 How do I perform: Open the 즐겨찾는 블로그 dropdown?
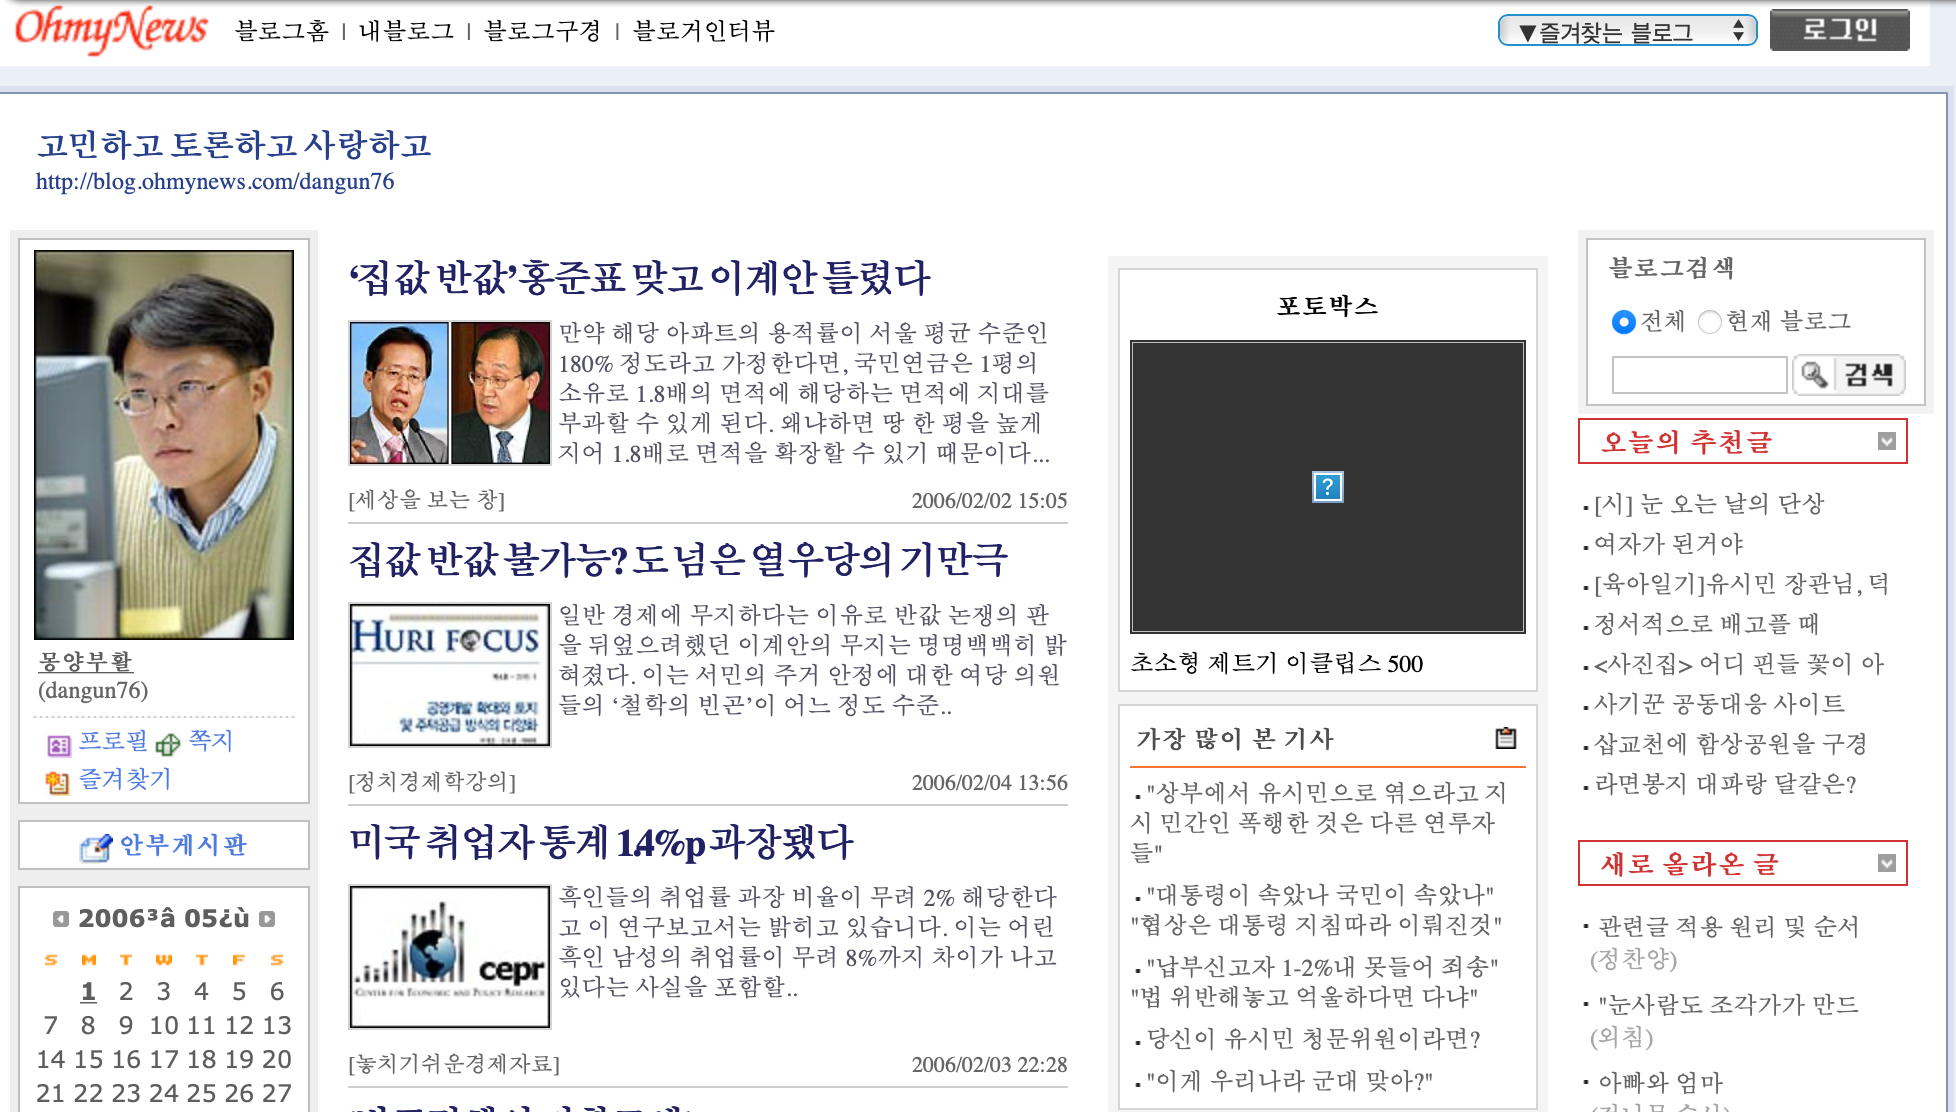pyautogui.click(x=1627, y=31)
